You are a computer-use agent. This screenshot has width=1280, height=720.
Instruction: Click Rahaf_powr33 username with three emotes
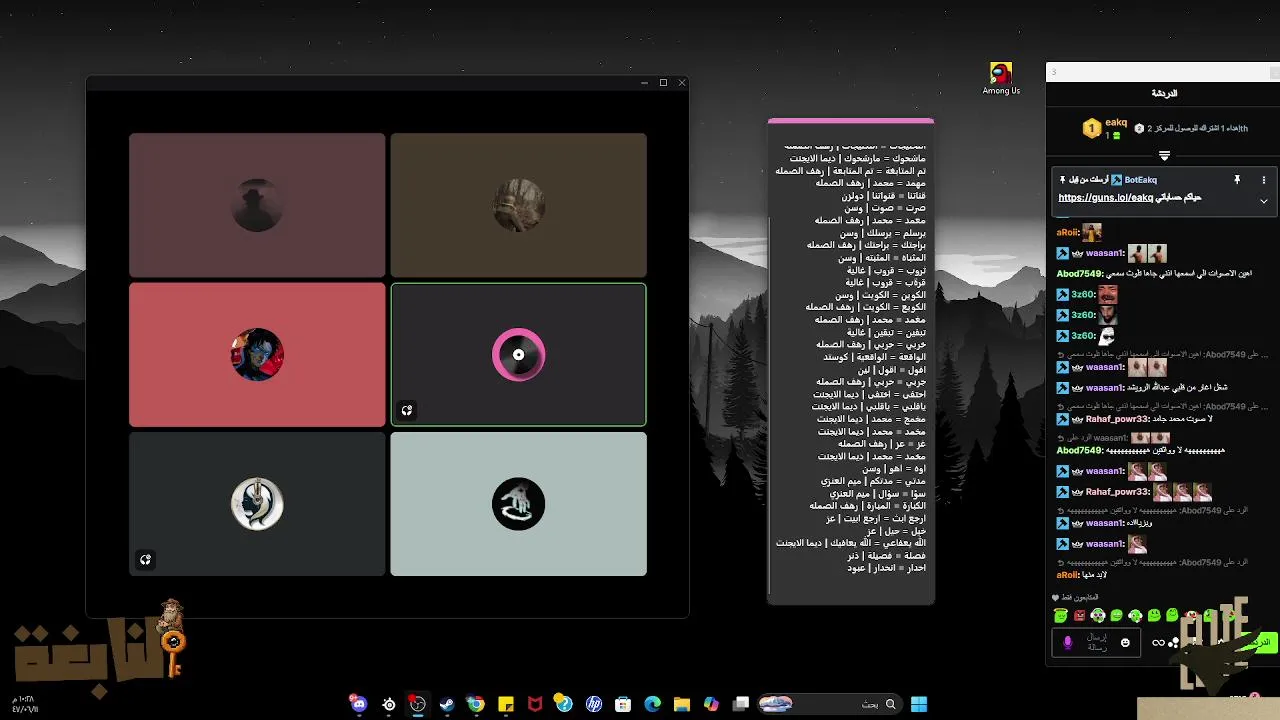pyautogui.click(x=1115, y=492)
